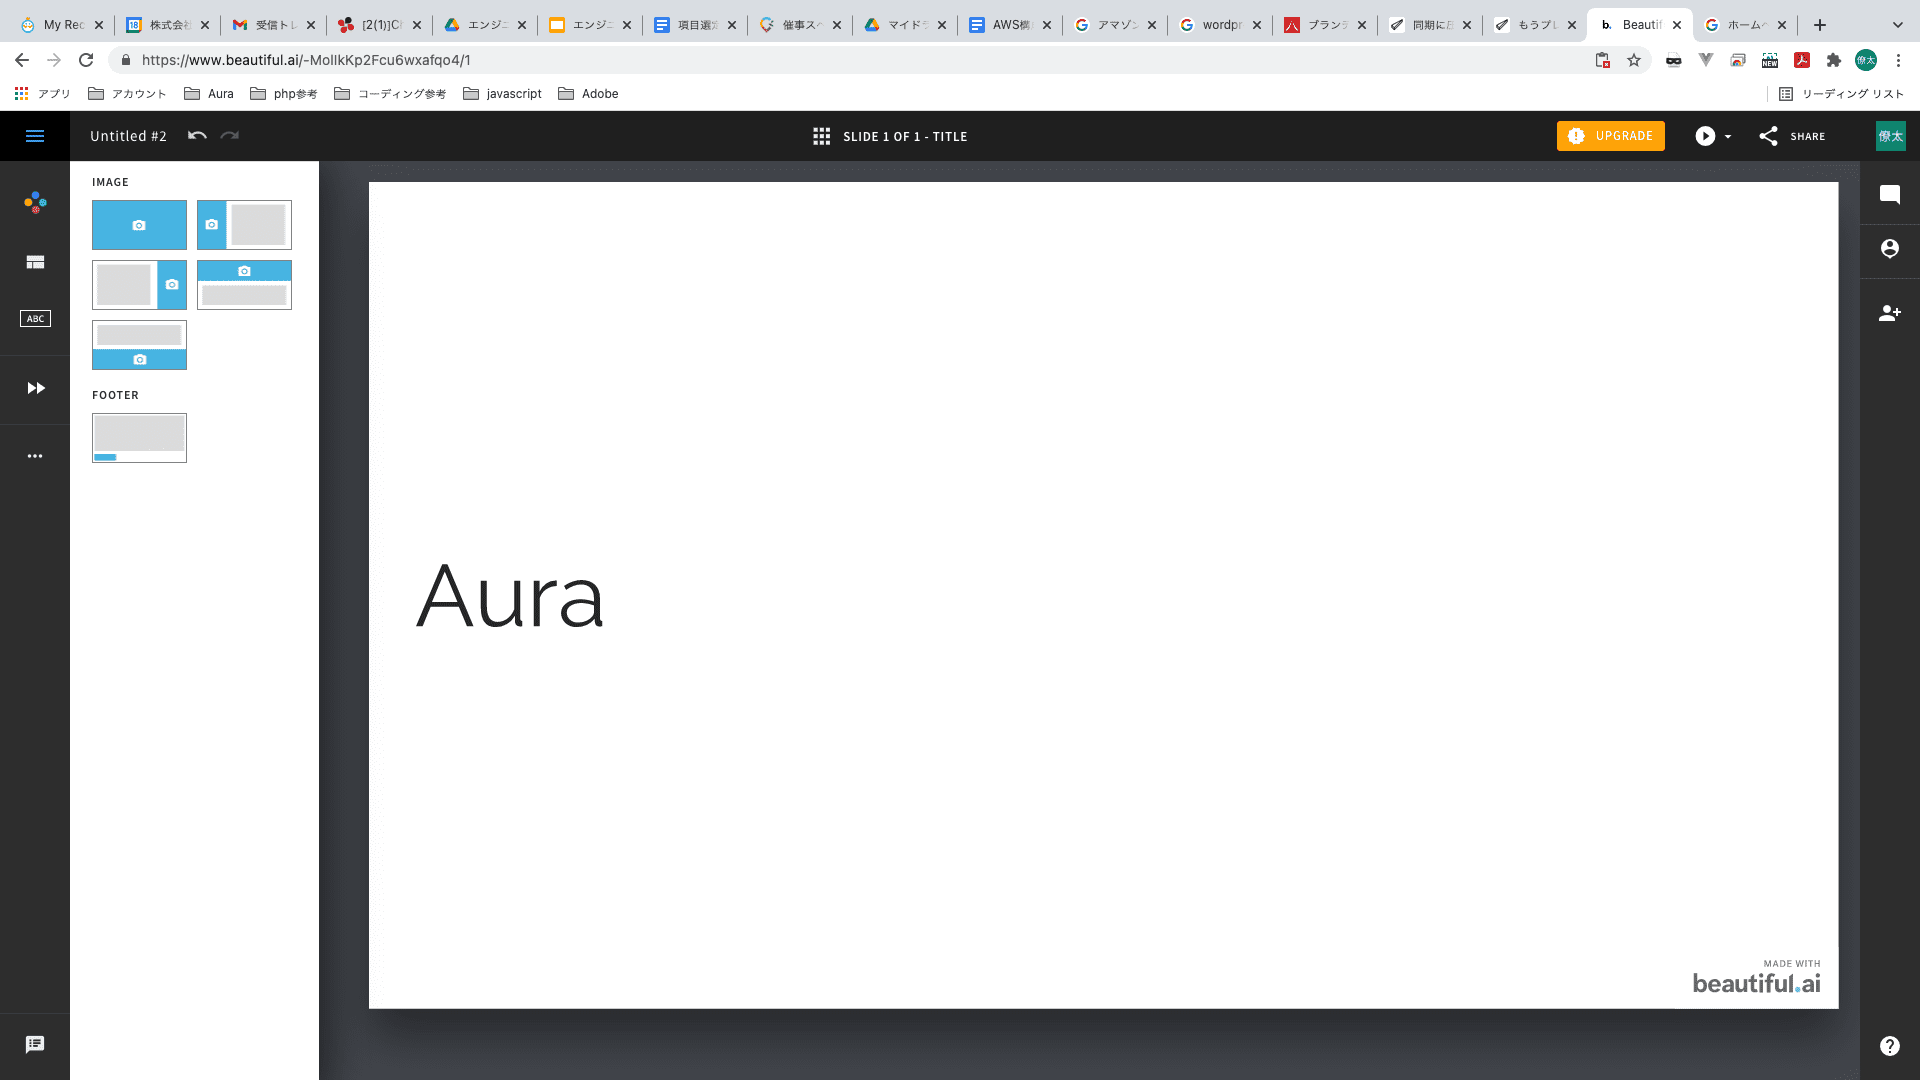This screenshot has width=1920, height=1080.
Task: Click the SHARE button
Action: pos(1792,136)
